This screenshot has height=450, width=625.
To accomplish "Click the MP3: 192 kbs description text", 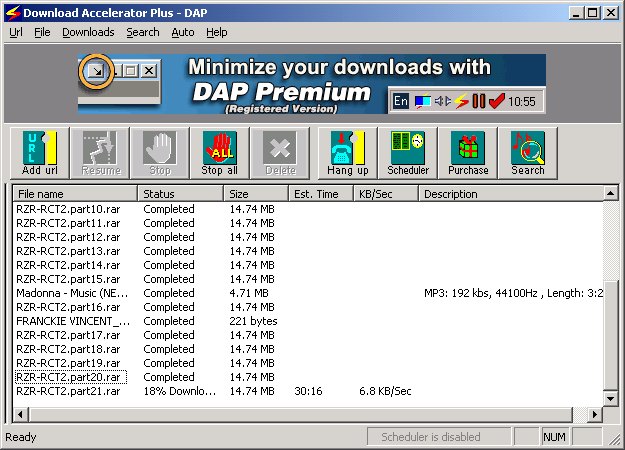I will pos(513,293).
